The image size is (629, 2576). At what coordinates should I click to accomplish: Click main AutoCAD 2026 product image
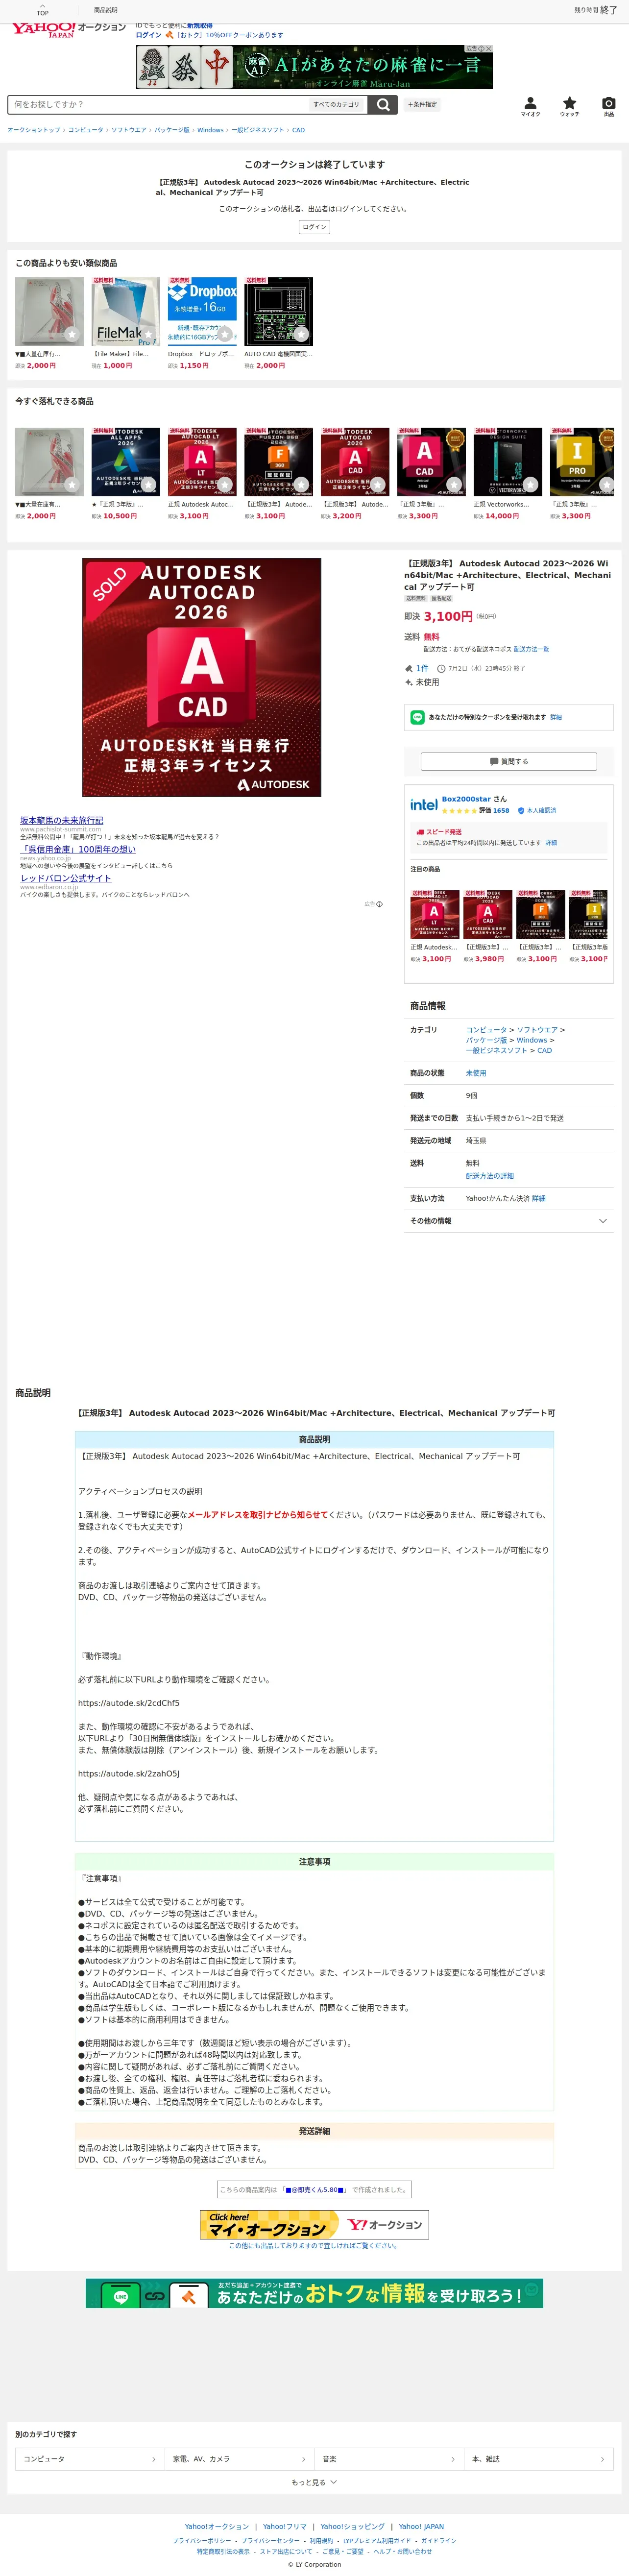(x=201, y=677)
